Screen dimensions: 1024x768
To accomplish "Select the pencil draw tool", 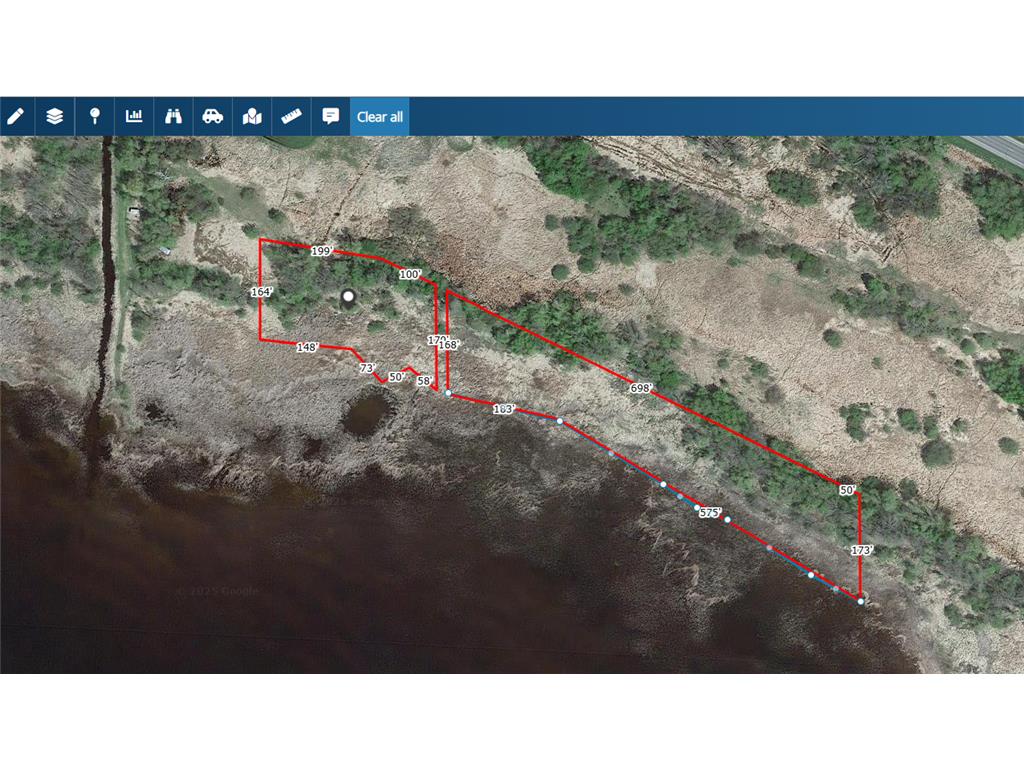I will pos(16,117).
